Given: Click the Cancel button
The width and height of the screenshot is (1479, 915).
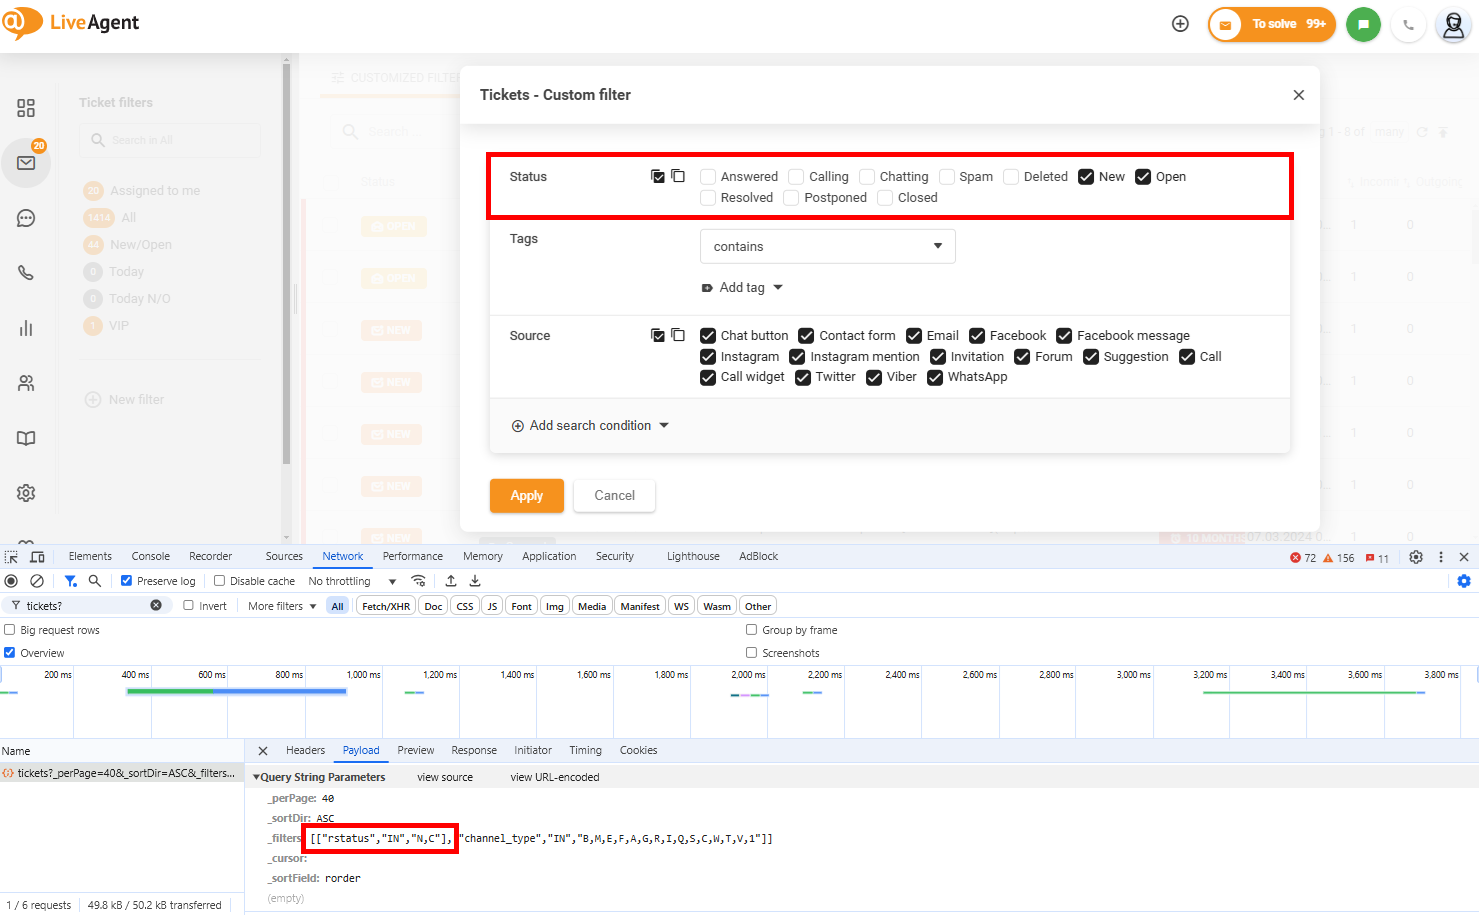Looking at the screenshot, I should pyautogui.click(x=614, y=496).
